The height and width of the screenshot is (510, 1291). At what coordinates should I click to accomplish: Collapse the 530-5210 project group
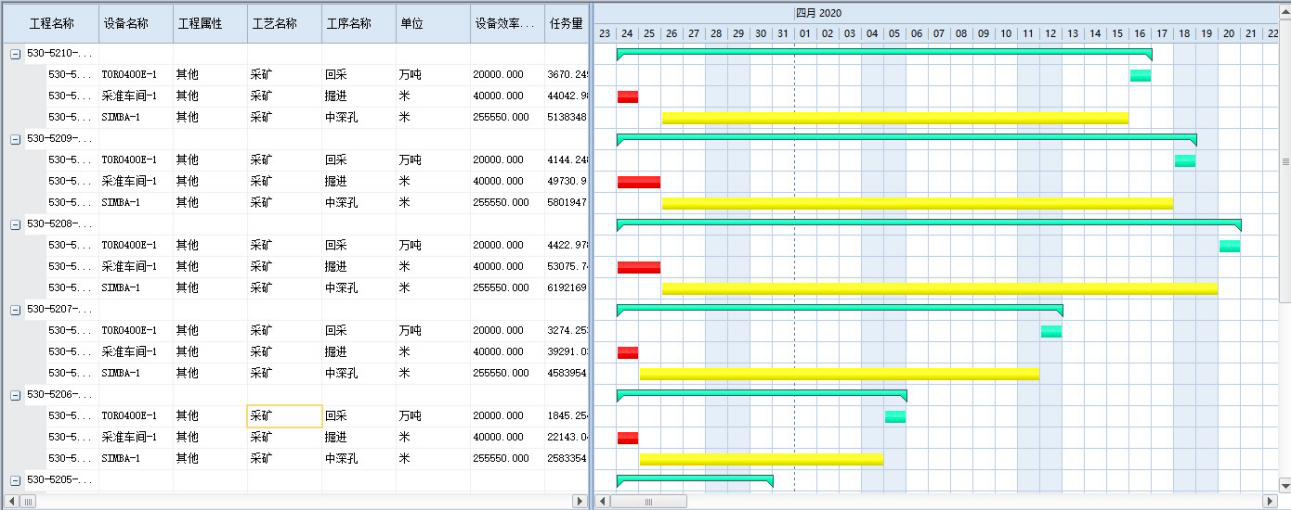pyautogui.click(x=15, y=54)
